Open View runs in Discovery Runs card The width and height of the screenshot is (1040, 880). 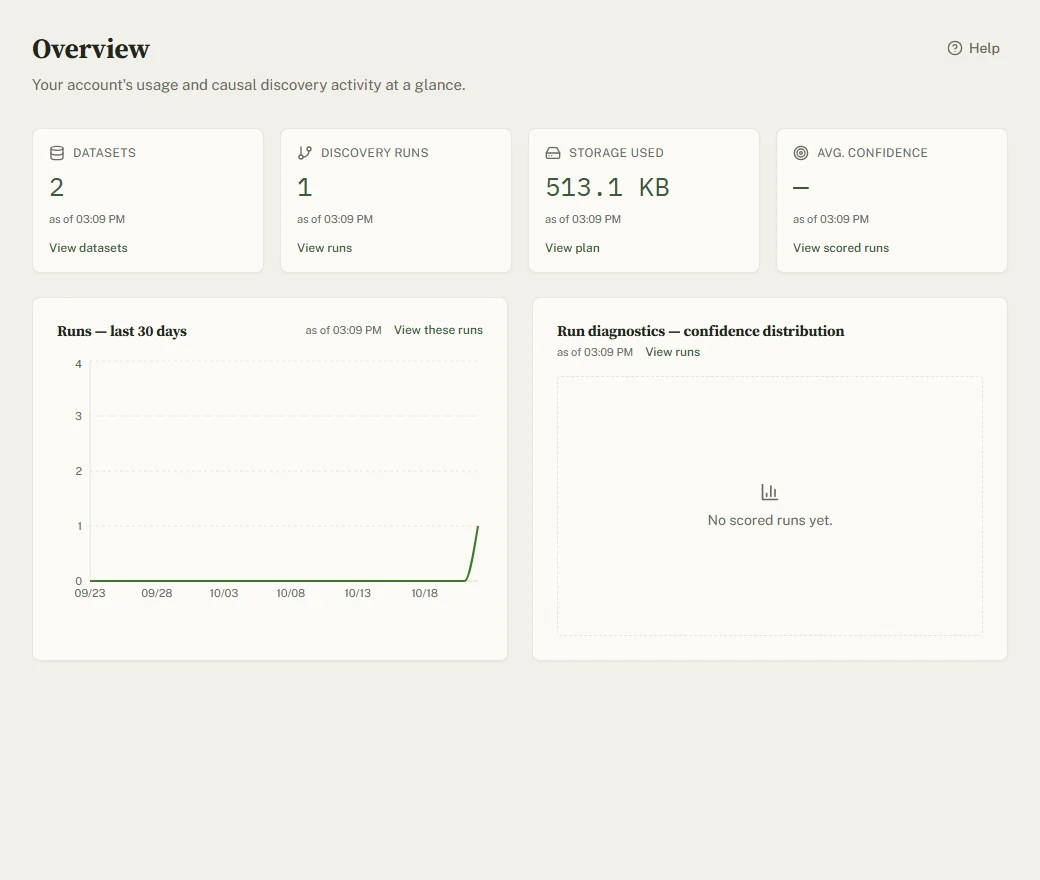click(324, 248)
